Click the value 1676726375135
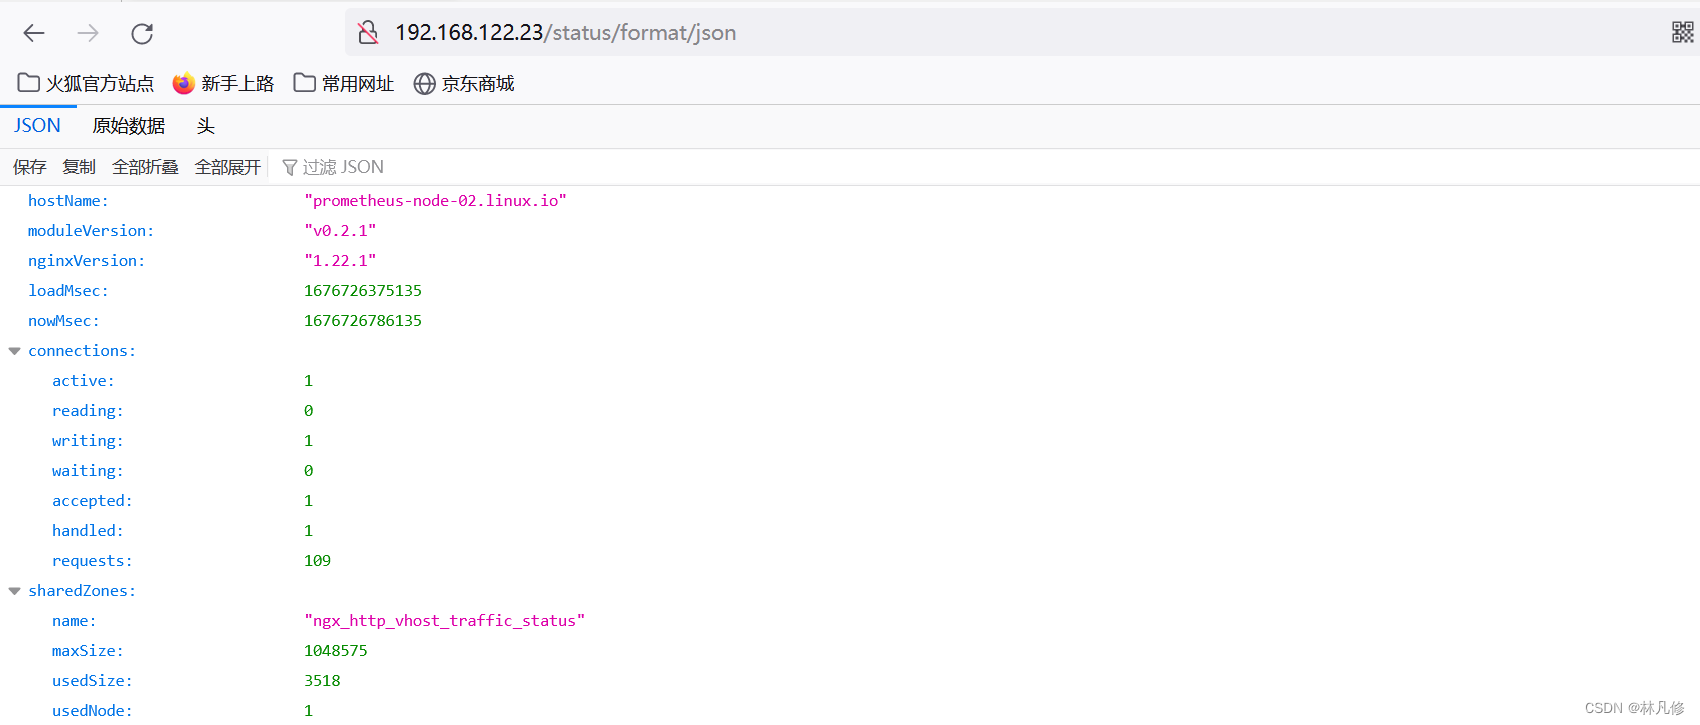Screen dimensions: 1700x725 tap(363, 291)
